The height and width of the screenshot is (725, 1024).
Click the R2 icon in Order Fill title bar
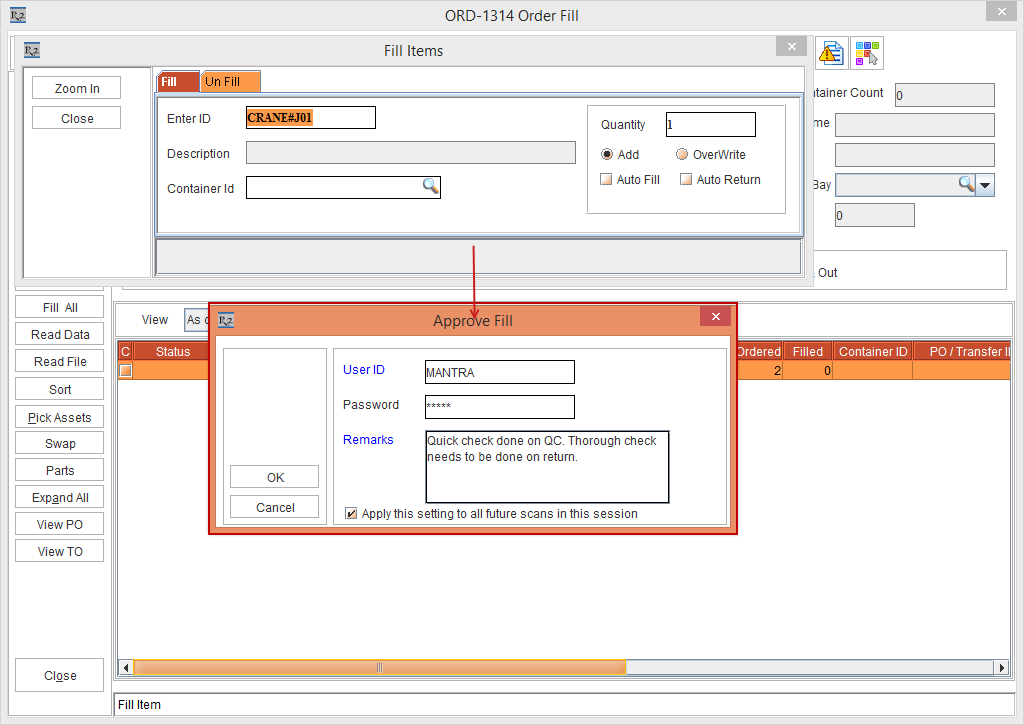click(x=17, y=15)
